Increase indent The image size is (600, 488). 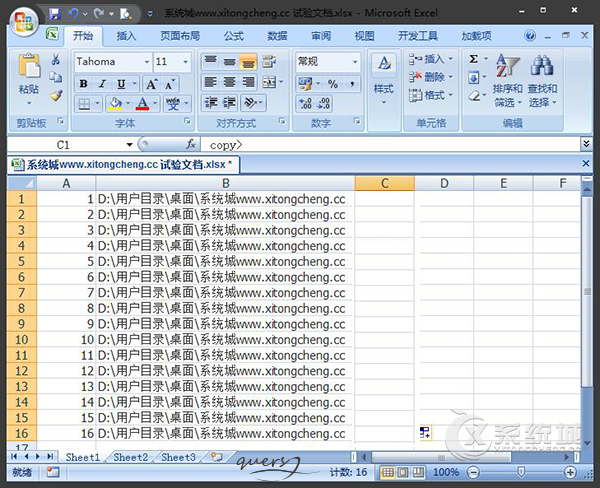(x=229, y=103)
